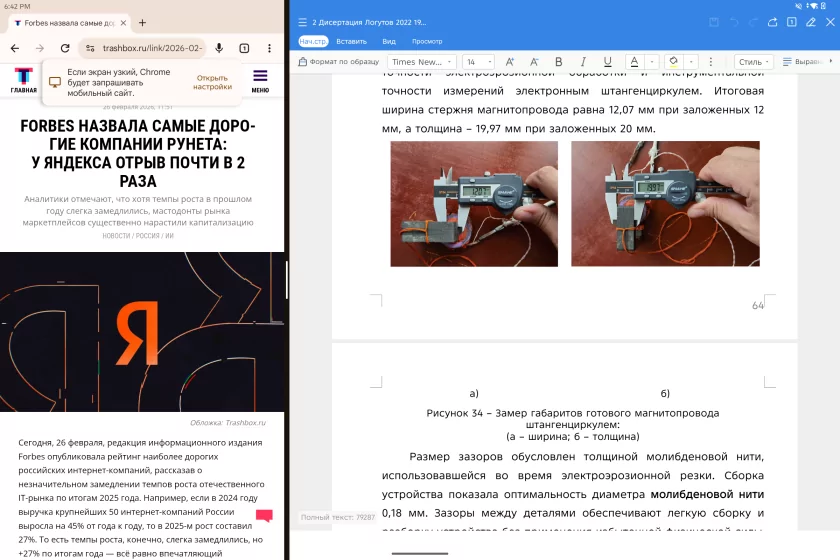The width and height of the screenshot is (840, 560).
Task: Select right caliper photo showing 19.97
Action: [x=665, y=204]
